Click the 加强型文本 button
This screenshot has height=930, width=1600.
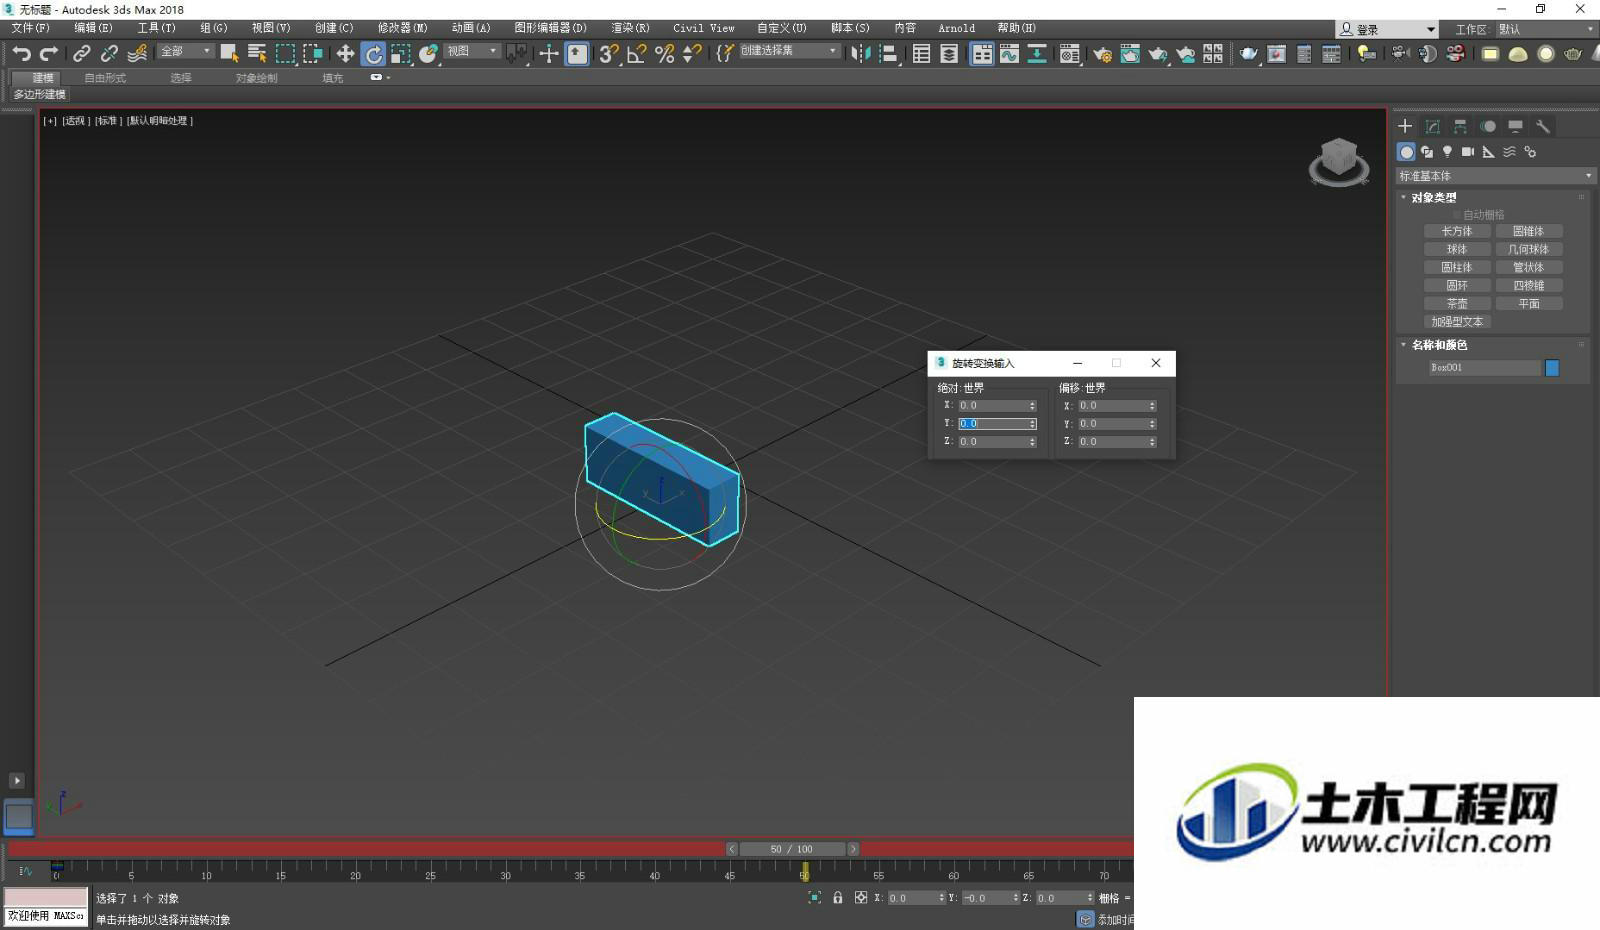[1457, 321]
